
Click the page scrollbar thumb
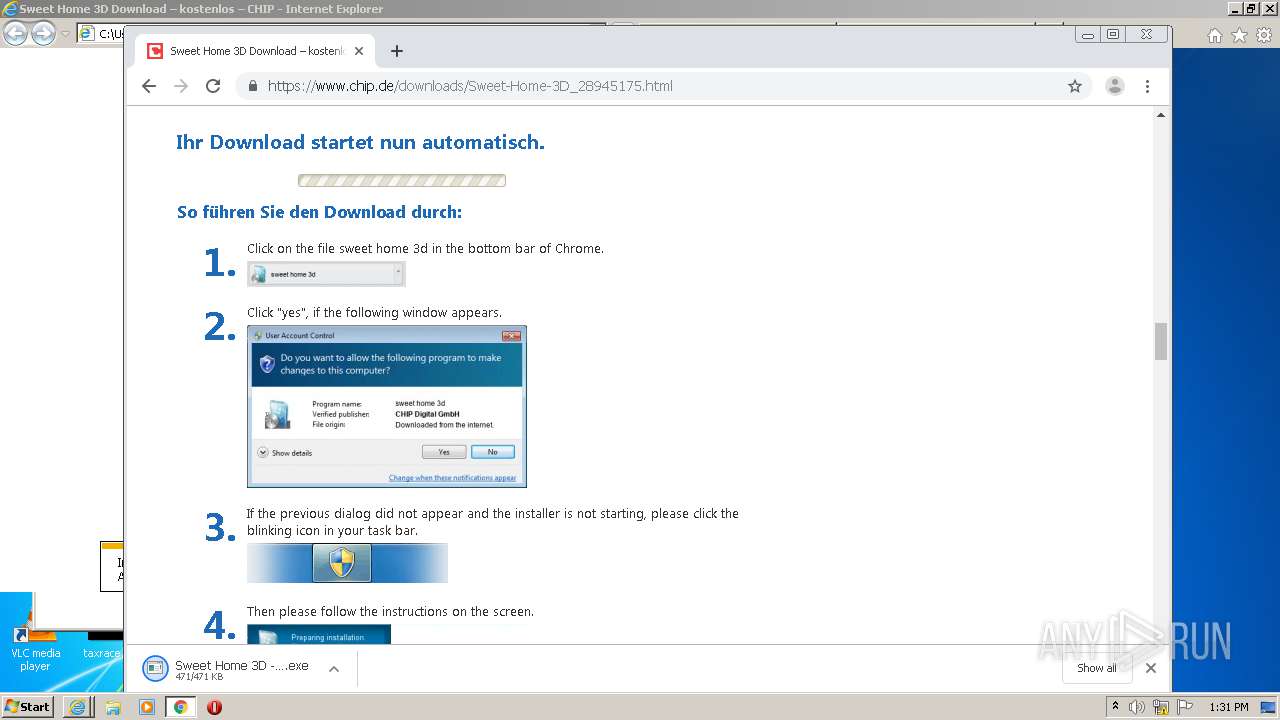pos(1161,341)
